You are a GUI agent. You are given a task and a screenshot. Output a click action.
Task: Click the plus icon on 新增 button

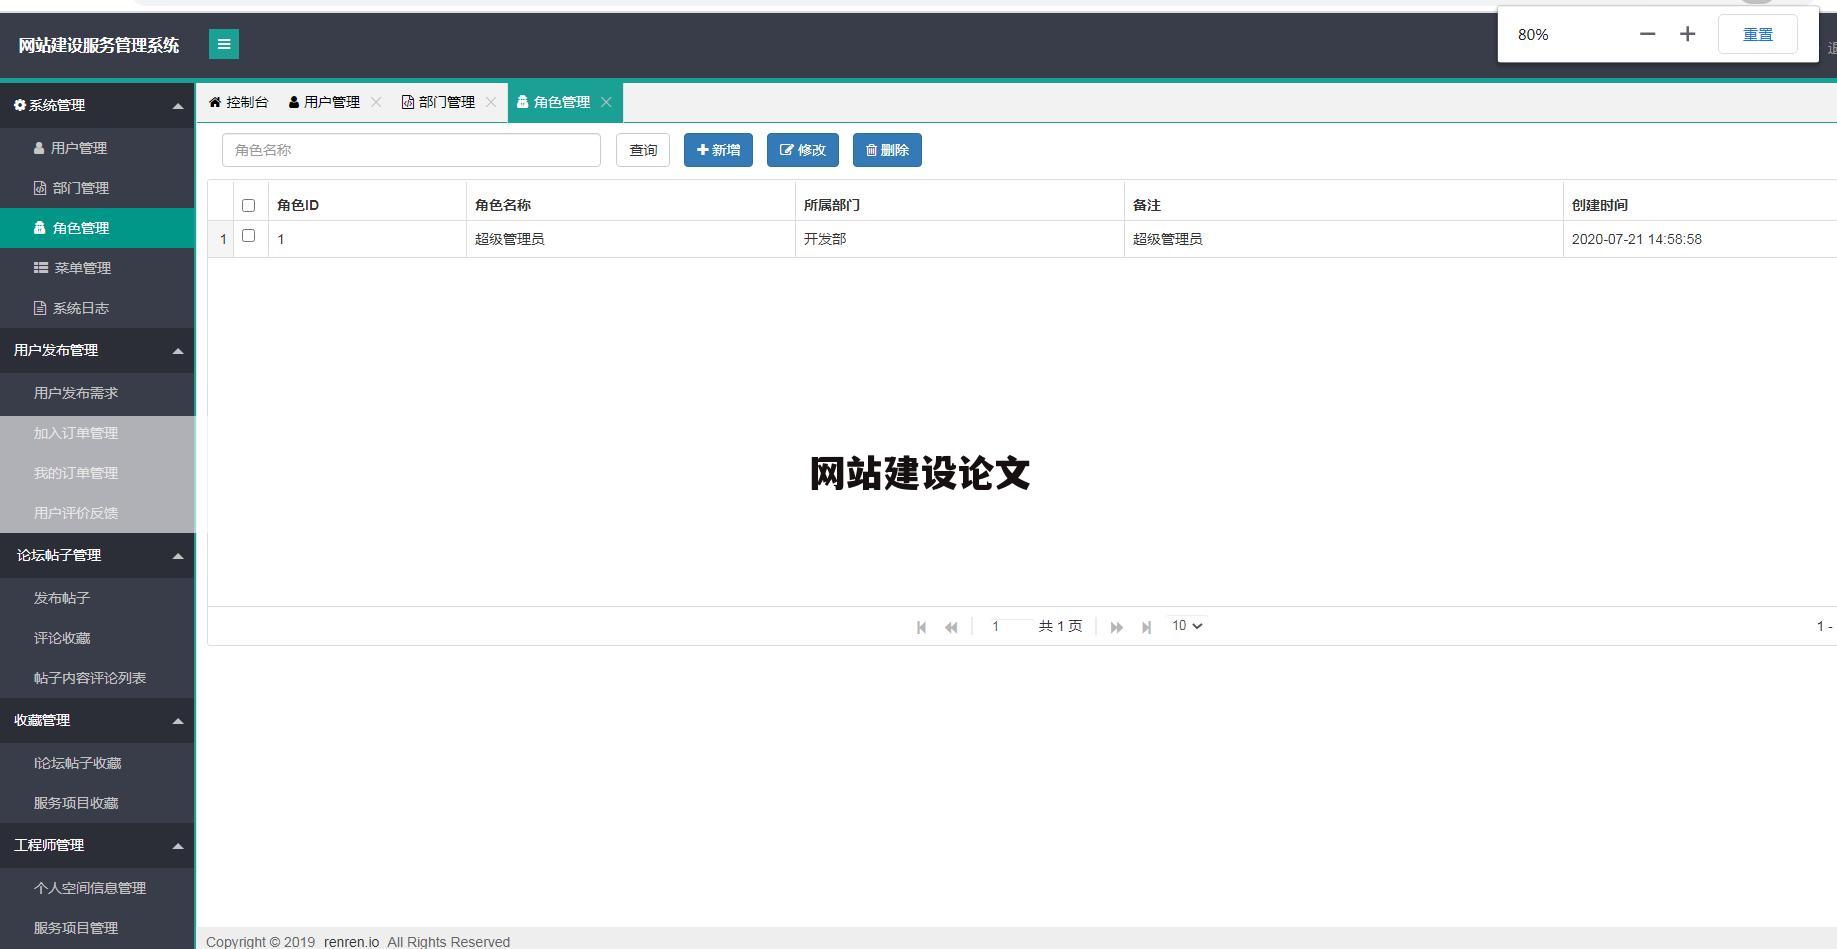(x=702, y=150)
